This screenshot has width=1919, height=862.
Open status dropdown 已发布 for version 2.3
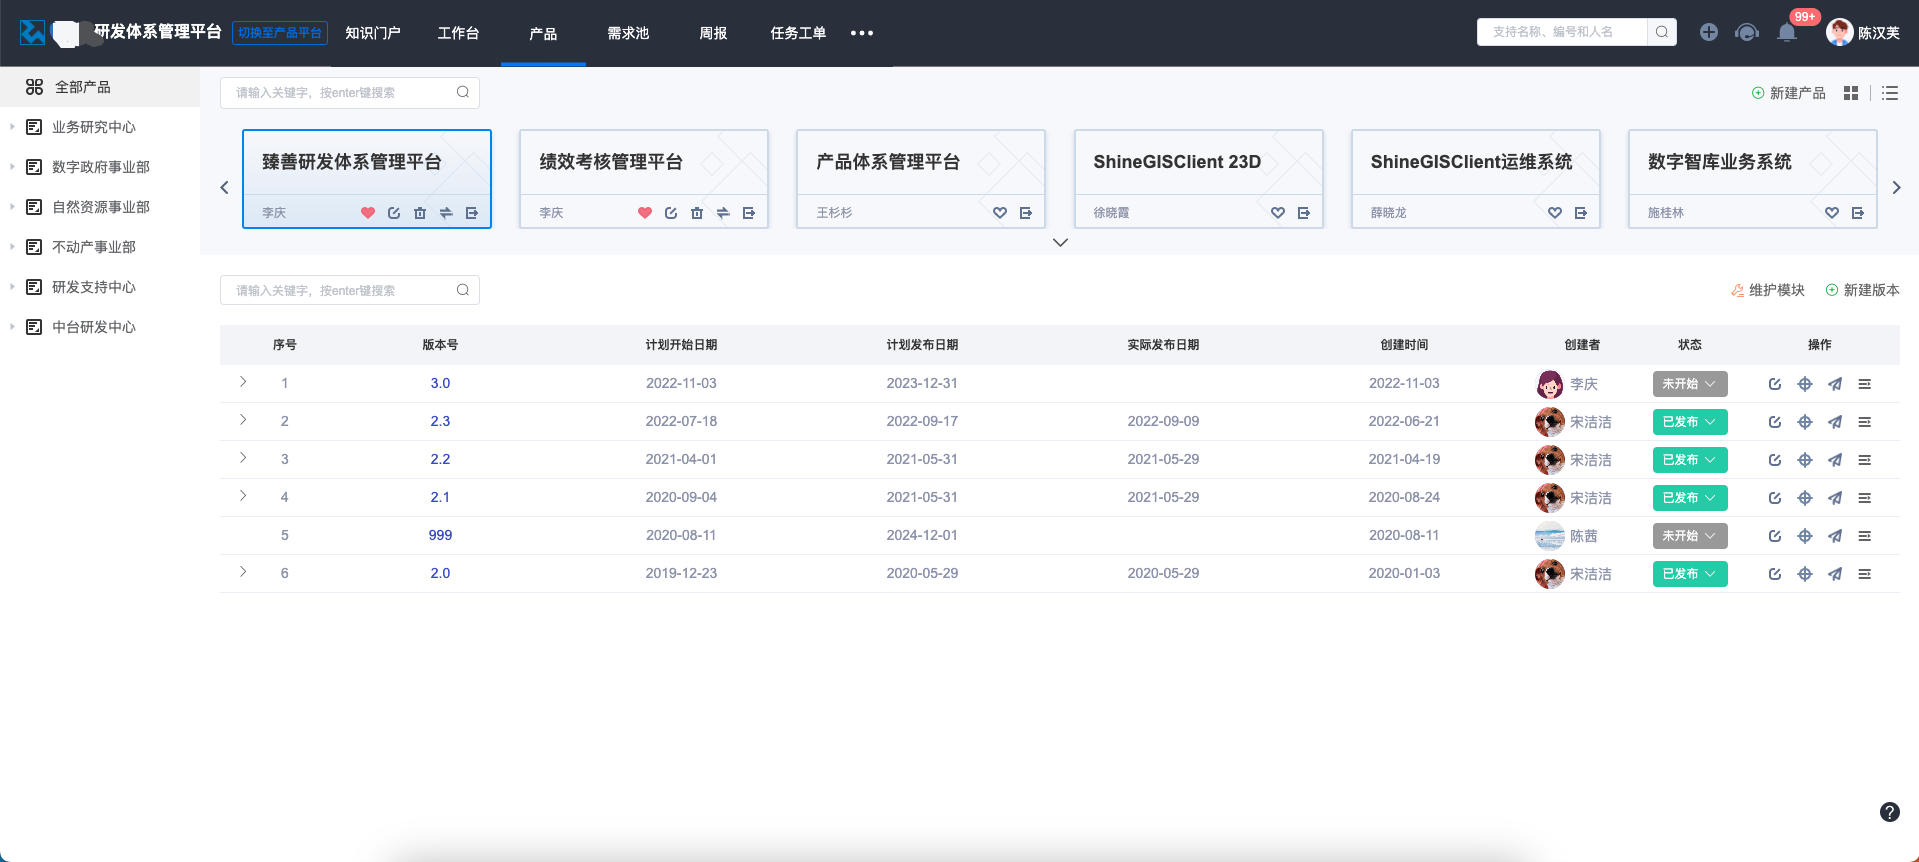click(x=1690, y=422)
